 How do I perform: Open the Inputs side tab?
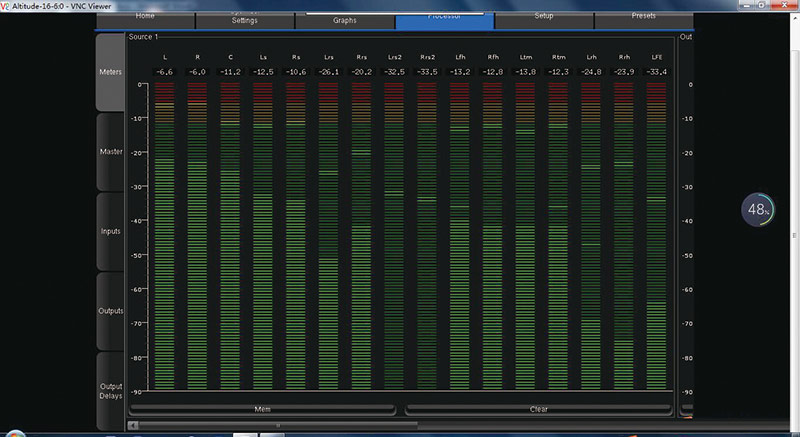tap(110, 232)
